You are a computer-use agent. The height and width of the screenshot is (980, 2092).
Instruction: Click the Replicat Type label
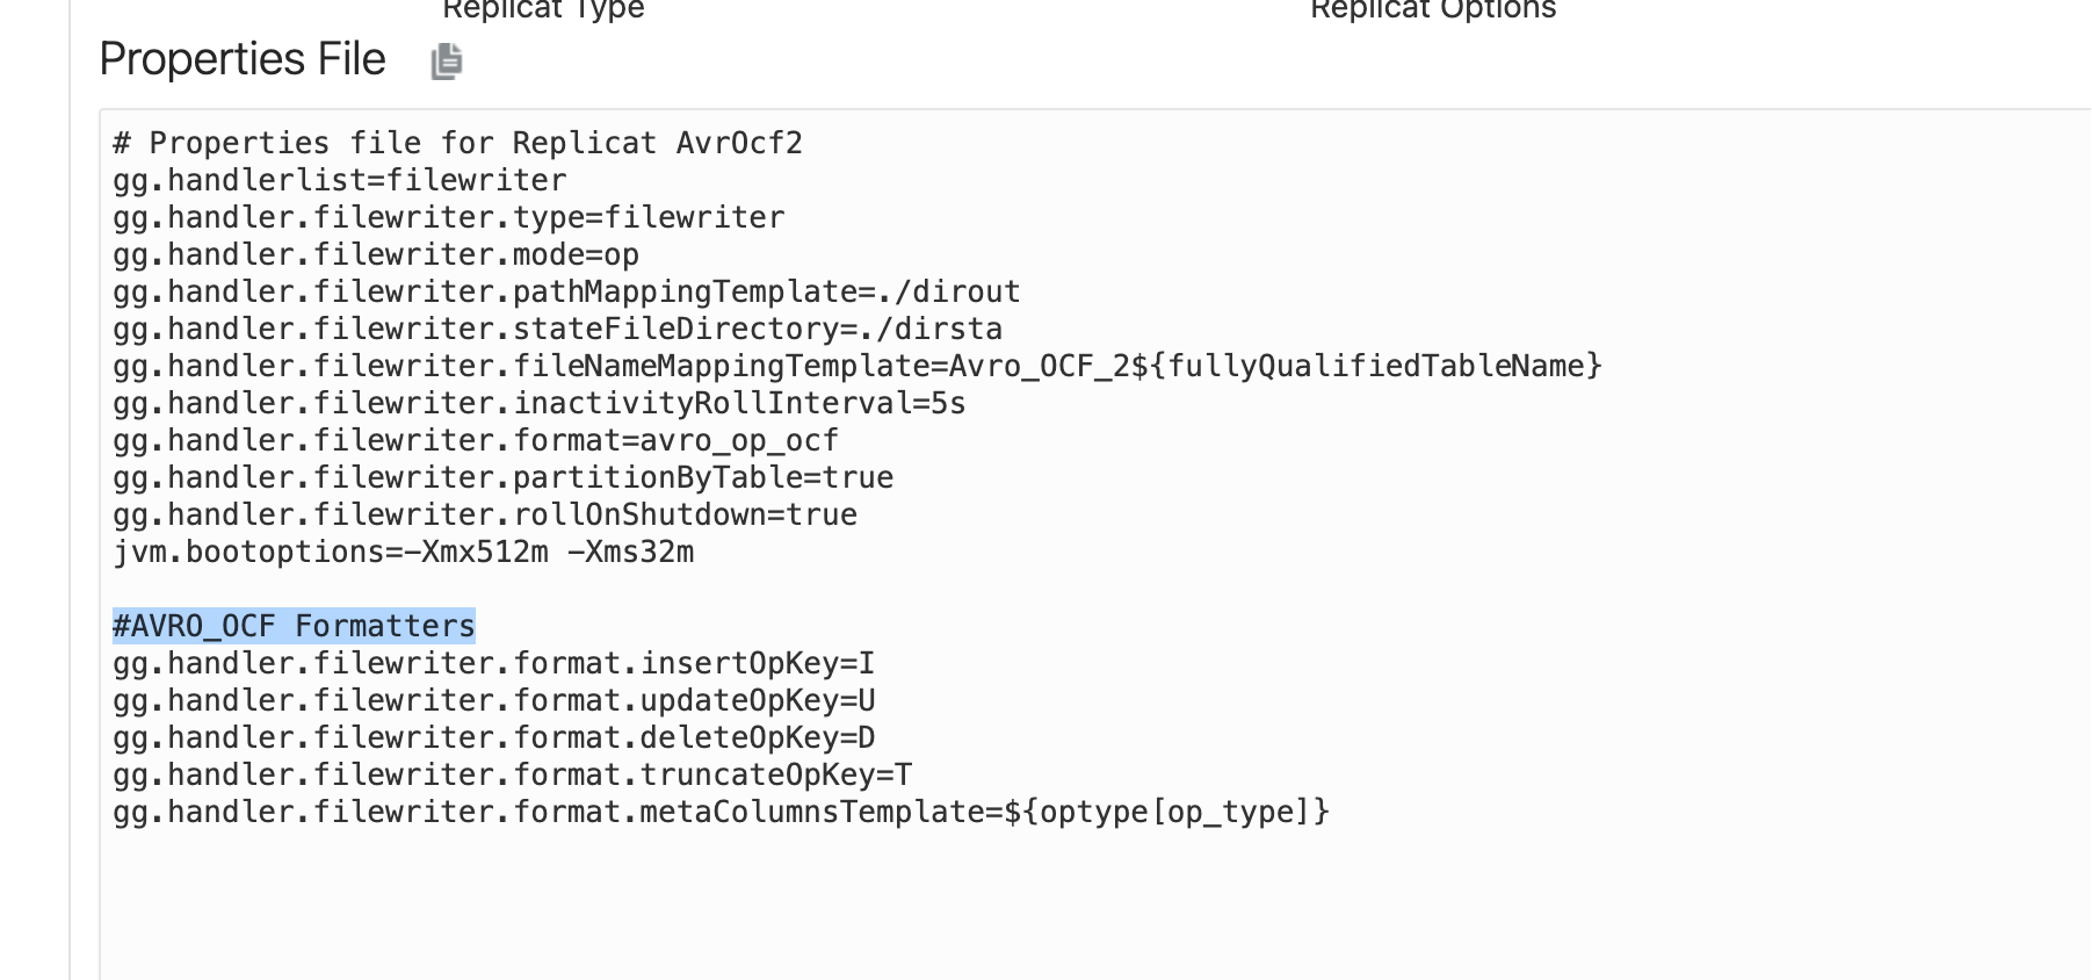coord(543,10)
